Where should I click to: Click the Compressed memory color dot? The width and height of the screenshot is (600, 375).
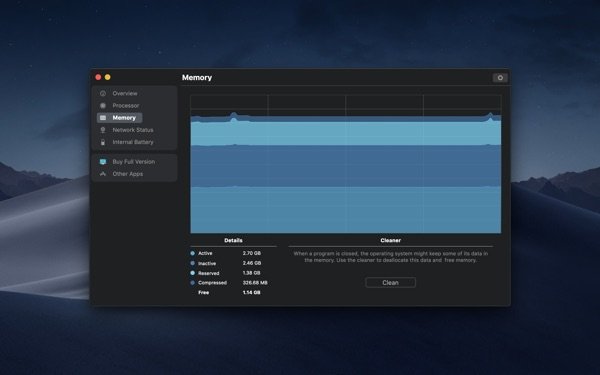tap(192, 283)
